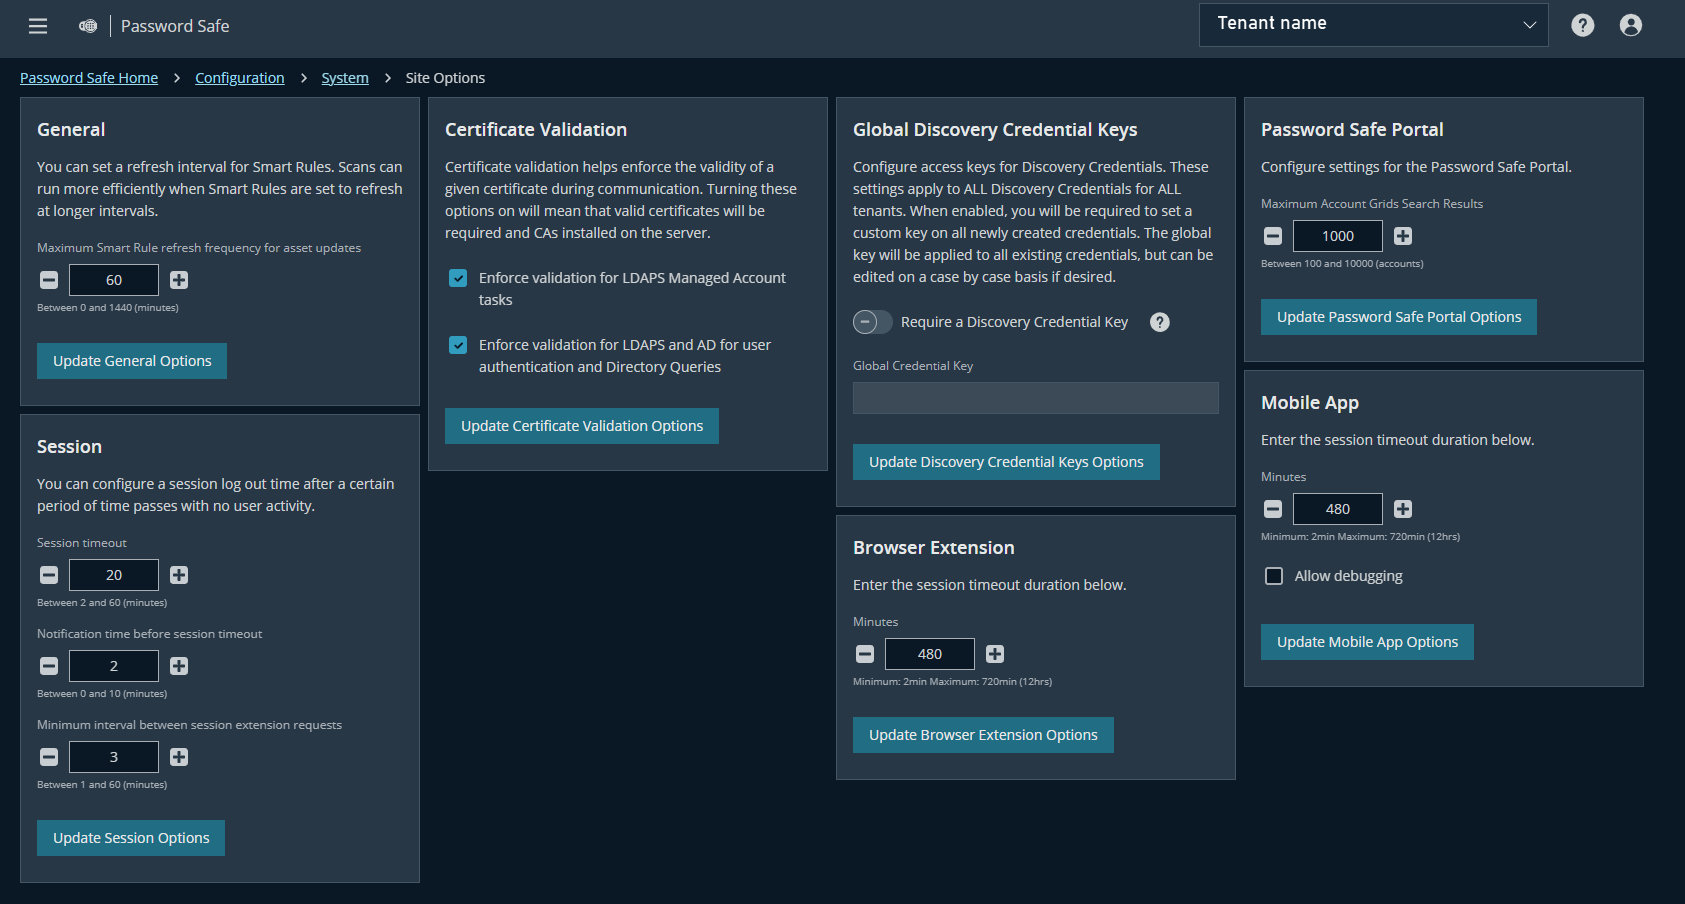
Task: Click help icon beside Require a Discovery Credential Key
Action: (1159, 322)
